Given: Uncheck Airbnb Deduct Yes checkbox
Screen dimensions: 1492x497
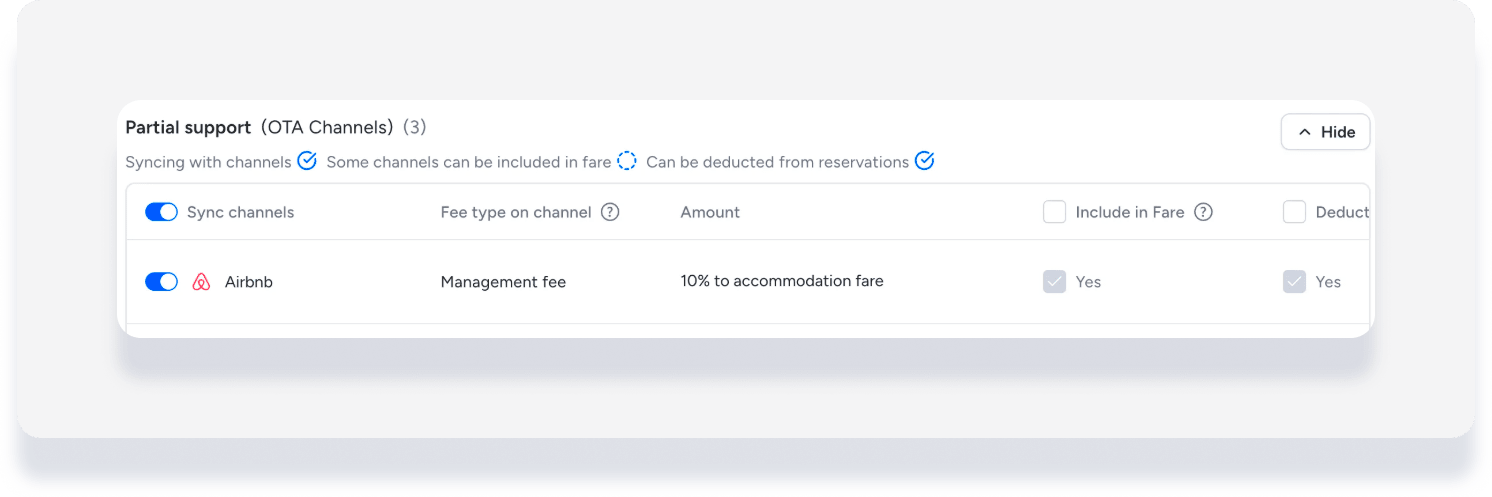Looking at the screenshot, I should click(x=1294, y=282).
